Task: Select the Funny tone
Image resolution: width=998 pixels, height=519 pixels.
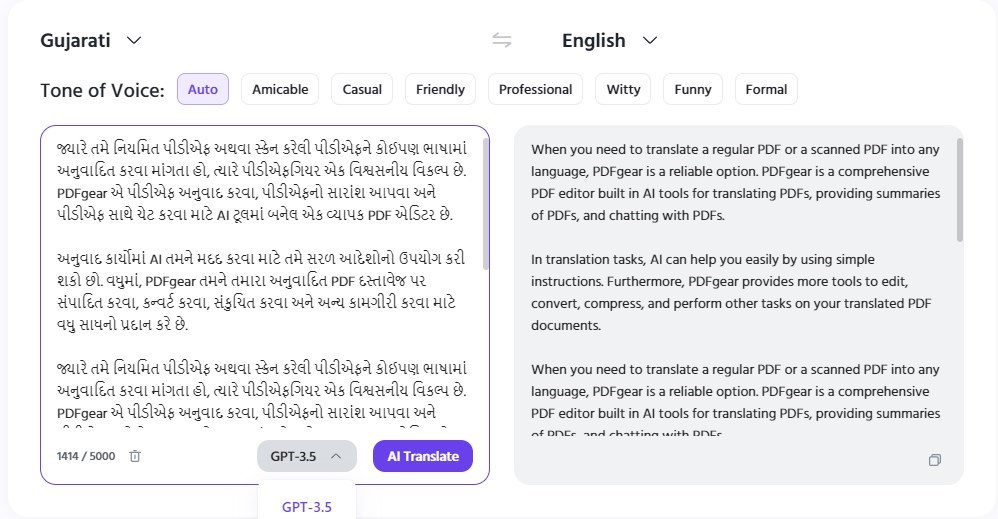Action: point(692,89)
